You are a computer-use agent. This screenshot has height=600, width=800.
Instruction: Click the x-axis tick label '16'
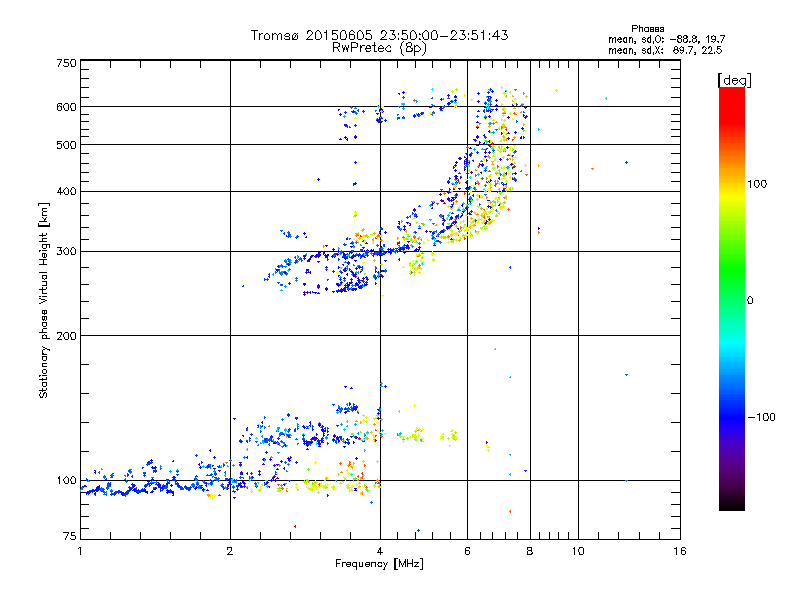point(680,551)
